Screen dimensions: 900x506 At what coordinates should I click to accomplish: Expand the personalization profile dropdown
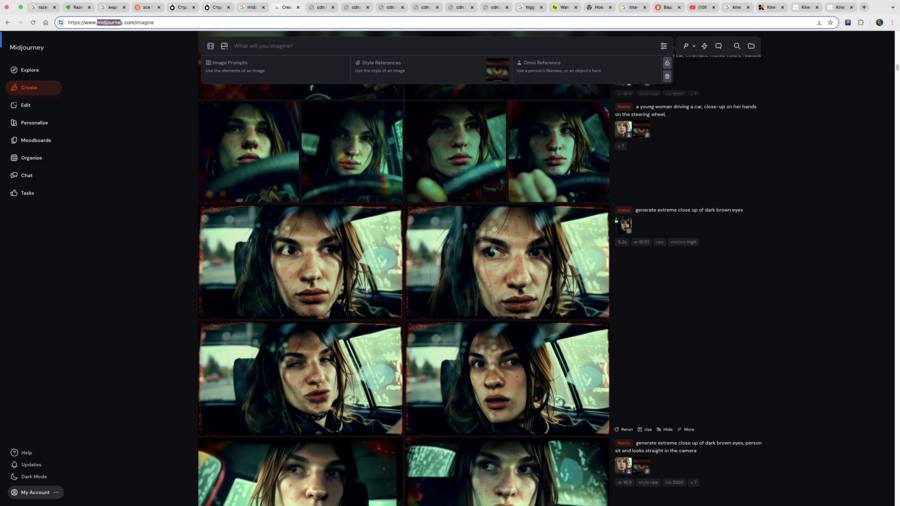[688, 46]
